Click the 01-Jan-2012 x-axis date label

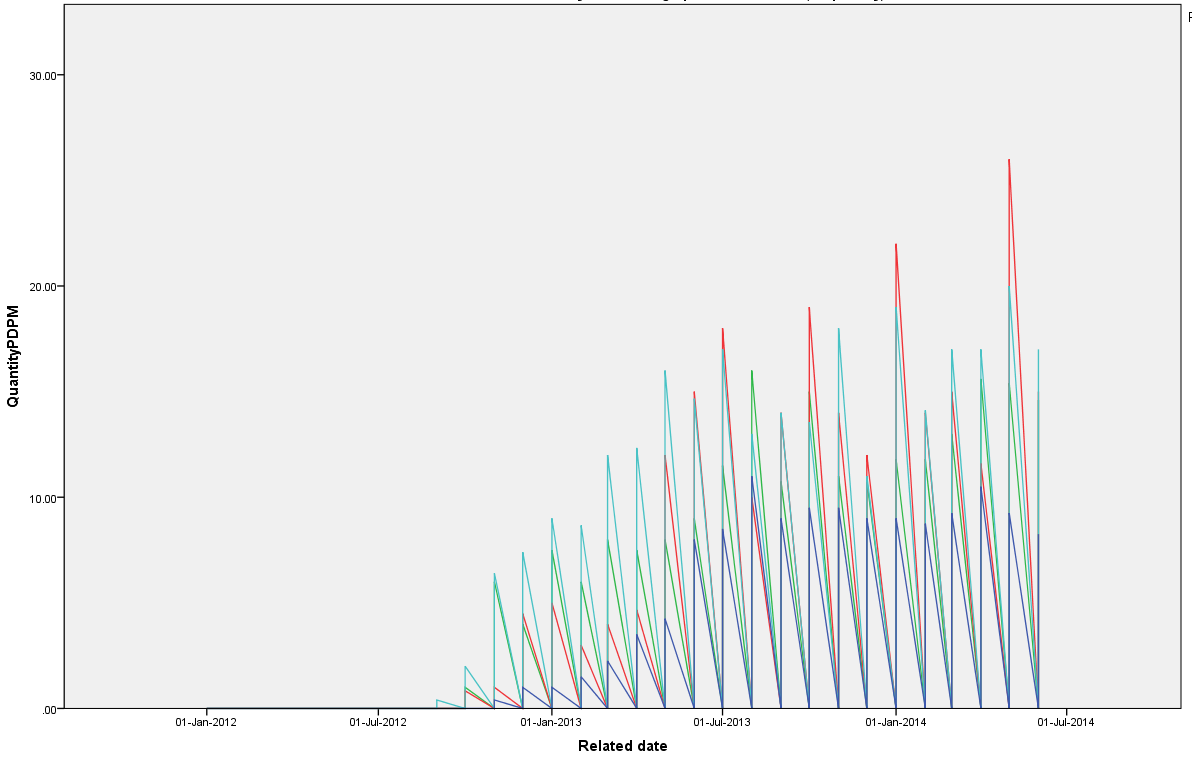tap(207, 722)
